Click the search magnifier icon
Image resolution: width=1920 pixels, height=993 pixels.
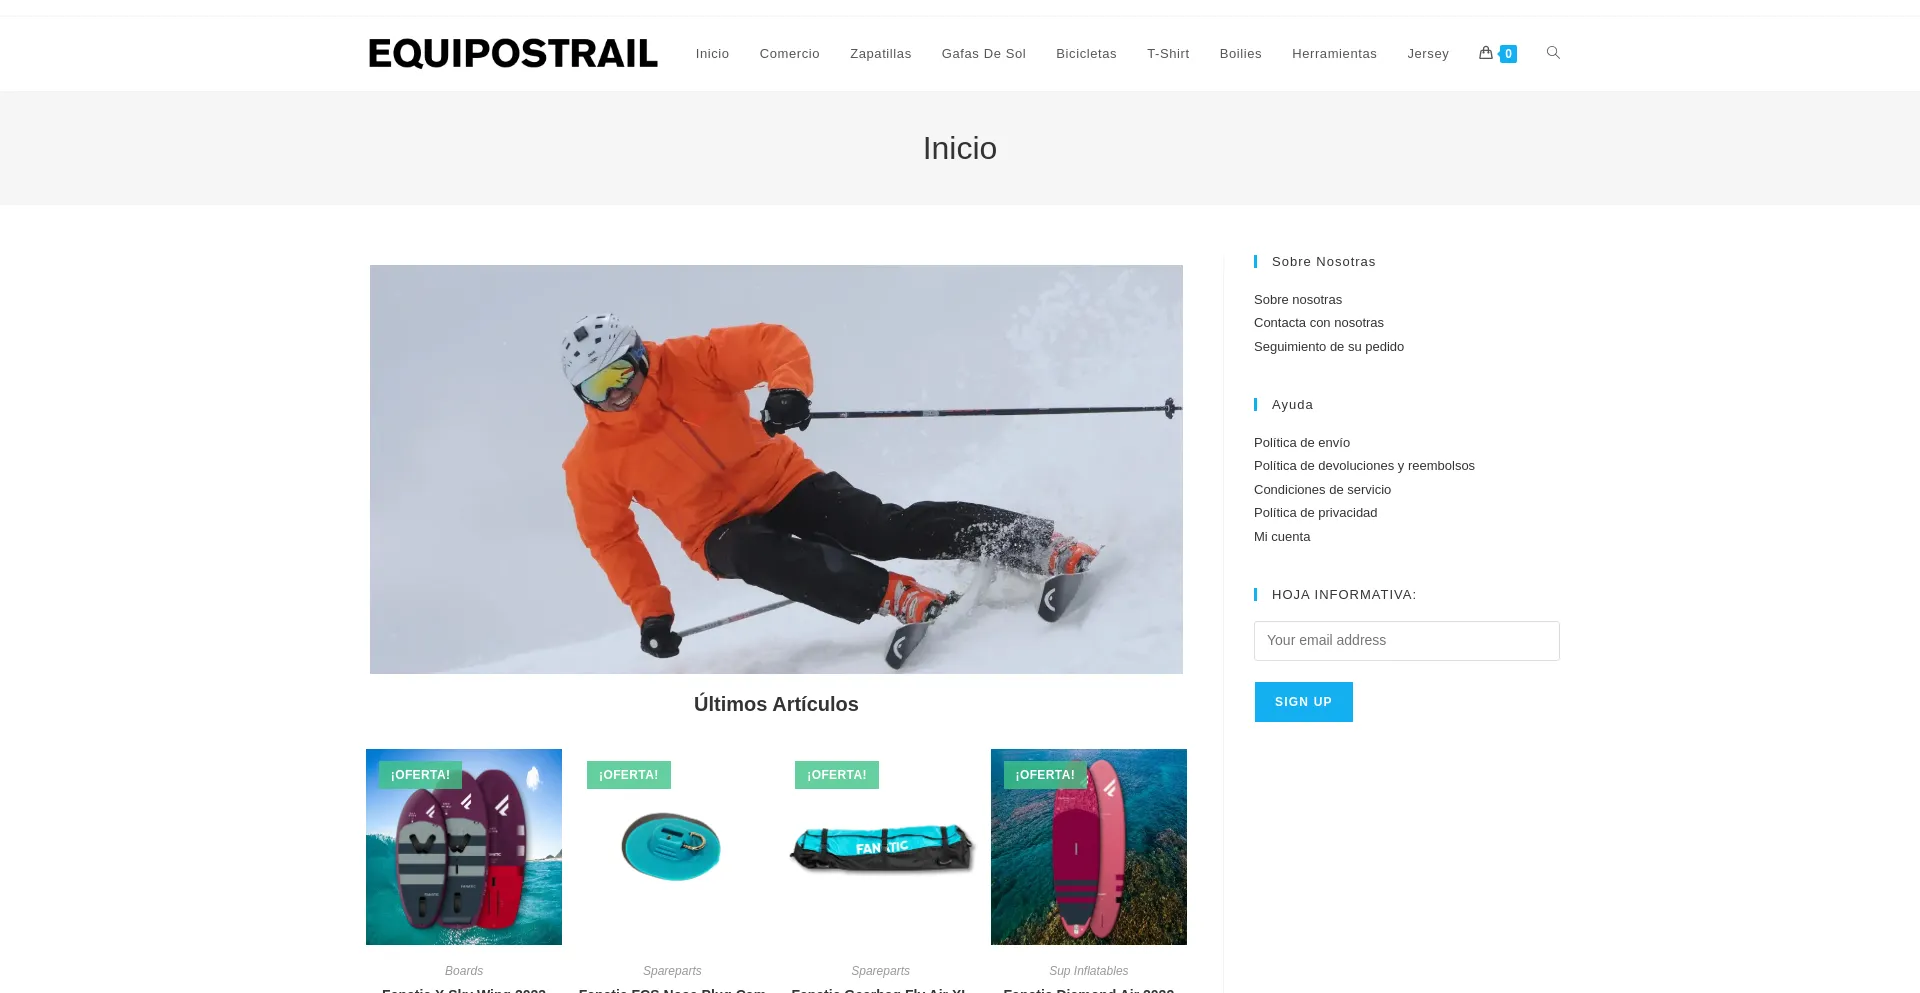click(x=1553, y=53)
